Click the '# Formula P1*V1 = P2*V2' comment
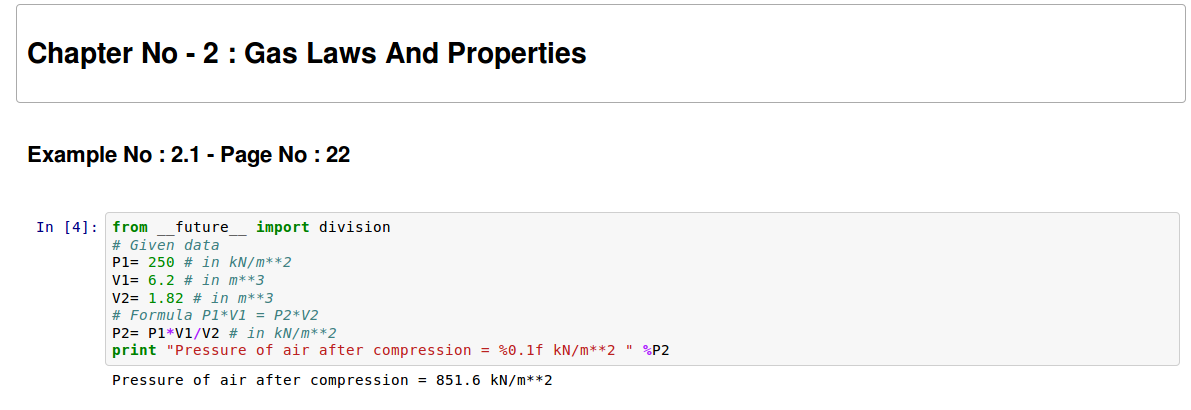Image resolution: width=1191 pixels, height=410 pixels. 215,315
